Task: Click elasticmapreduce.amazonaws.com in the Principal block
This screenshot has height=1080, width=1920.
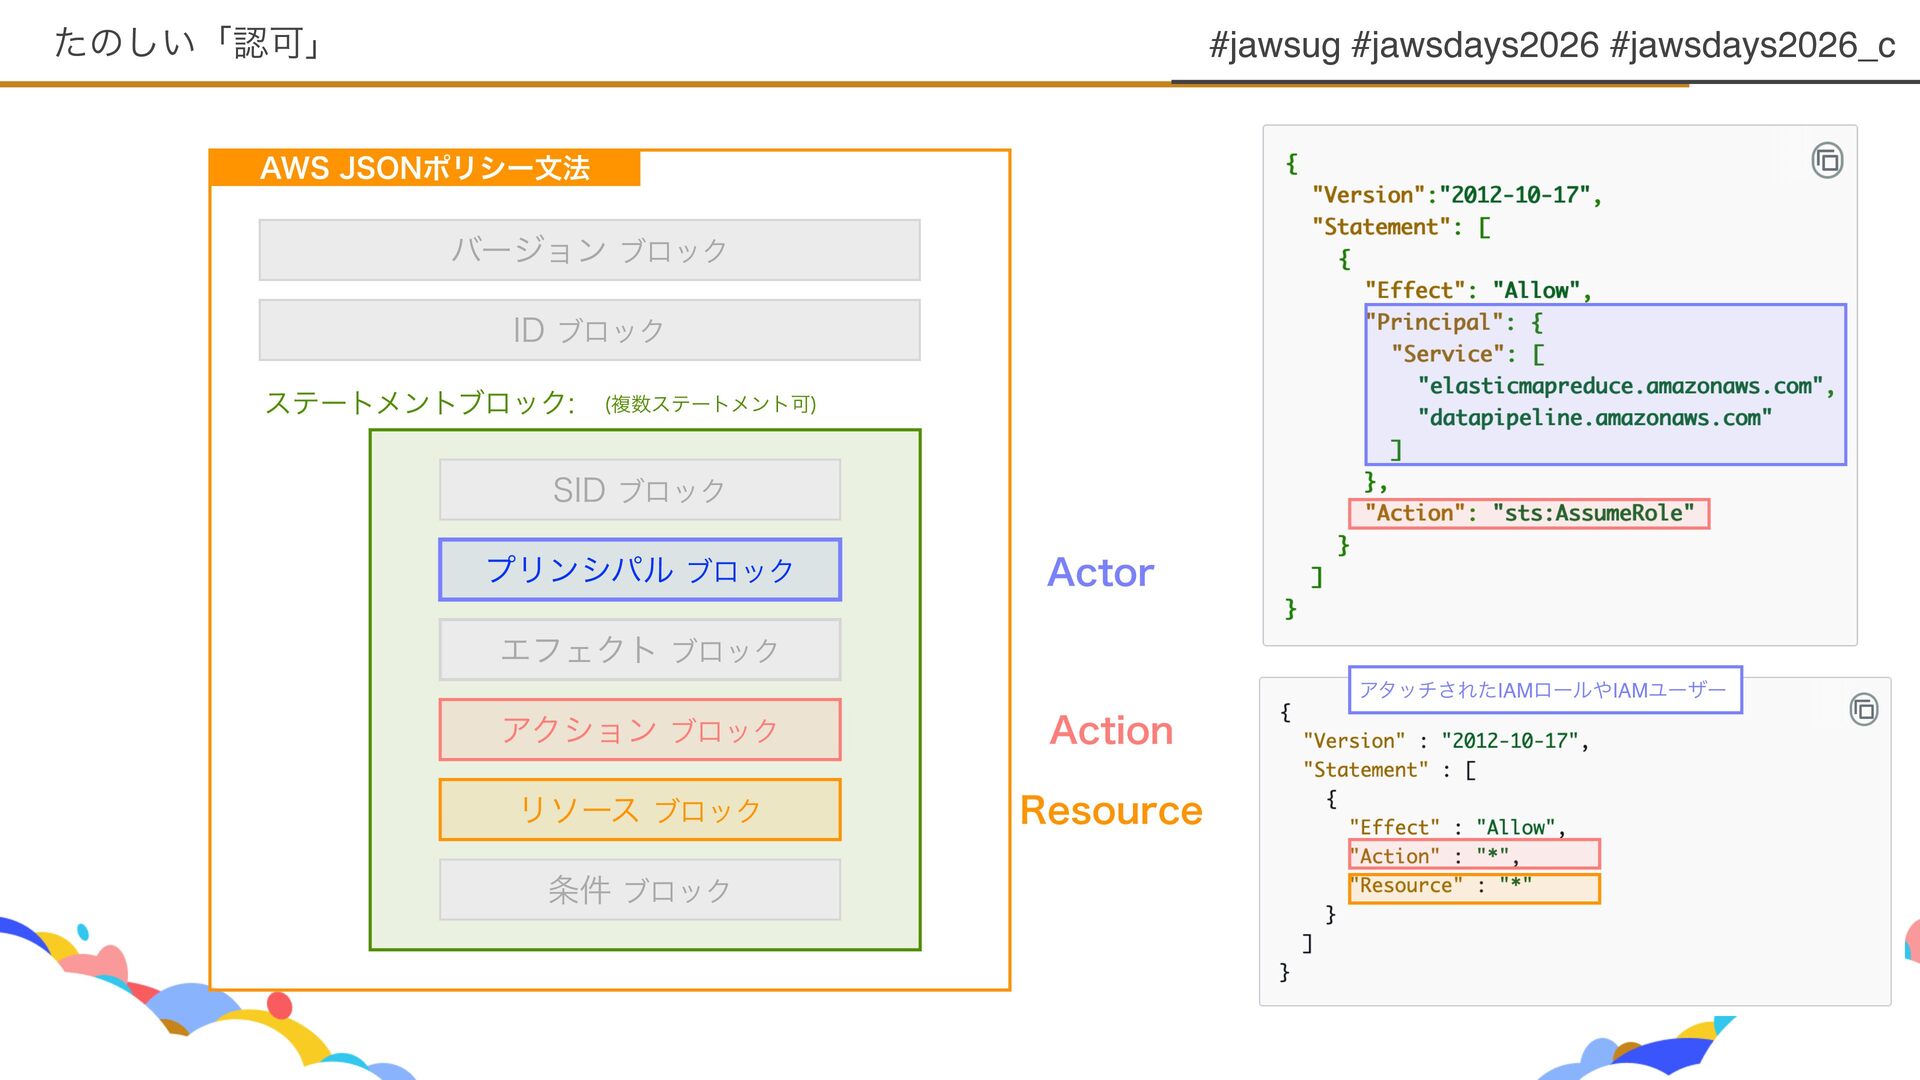Action: (x=1620, y=386)
